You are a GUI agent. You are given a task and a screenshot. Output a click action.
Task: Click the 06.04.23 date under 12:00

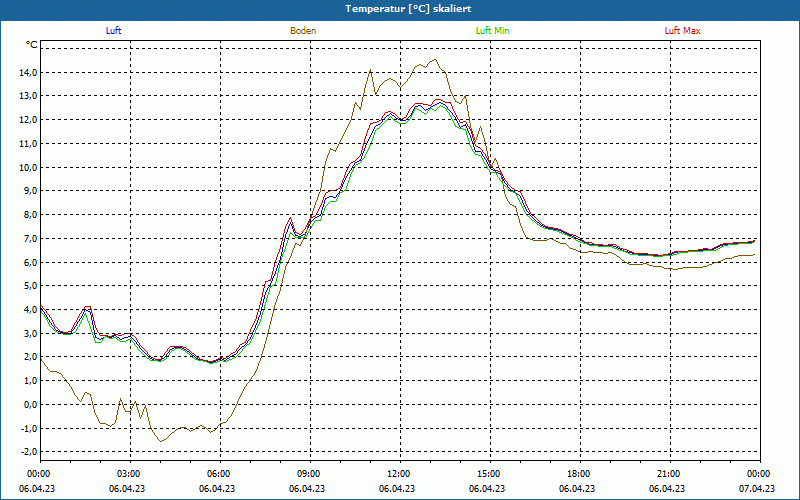coord(397,488)
